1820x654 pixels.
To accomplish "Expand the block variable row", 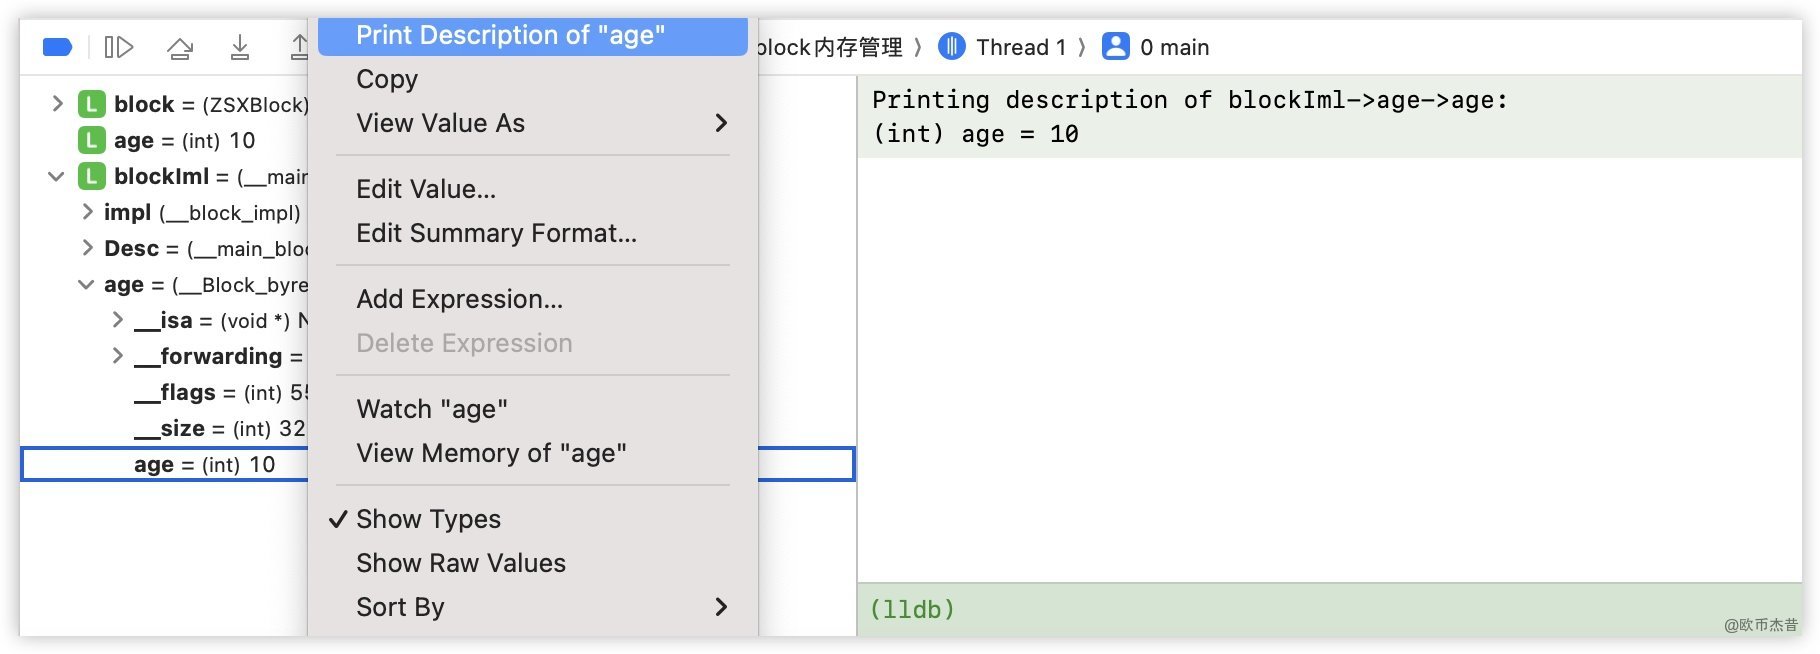I will point(57,104).
